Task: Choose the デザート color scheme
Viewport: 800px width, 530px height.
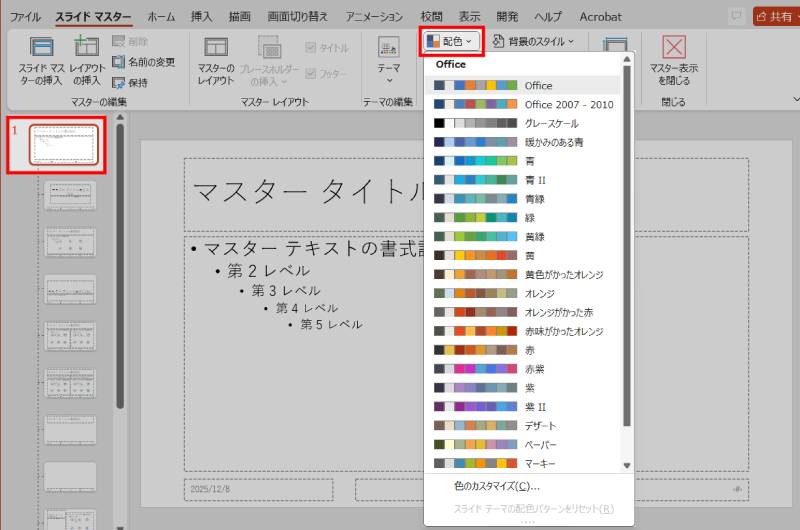Action: click(x=522, y=425)
